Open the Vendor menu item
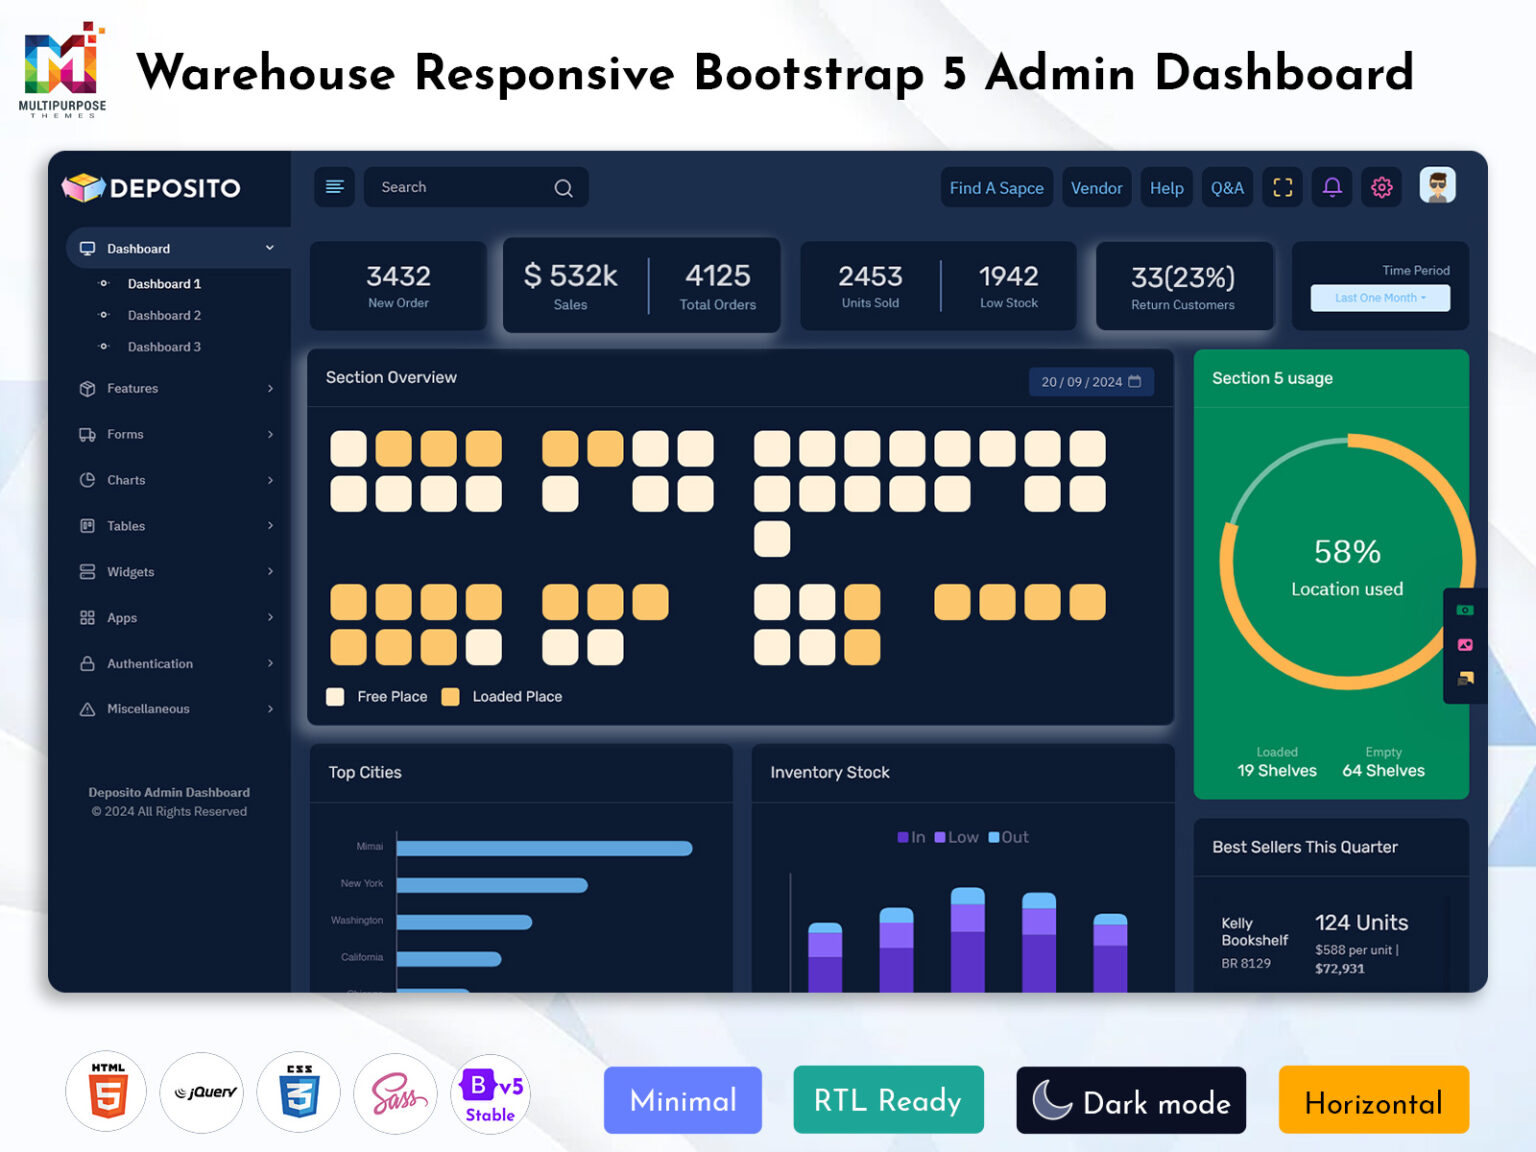This screenshot has height=1152, width=1536. (x=1096, y=187)
